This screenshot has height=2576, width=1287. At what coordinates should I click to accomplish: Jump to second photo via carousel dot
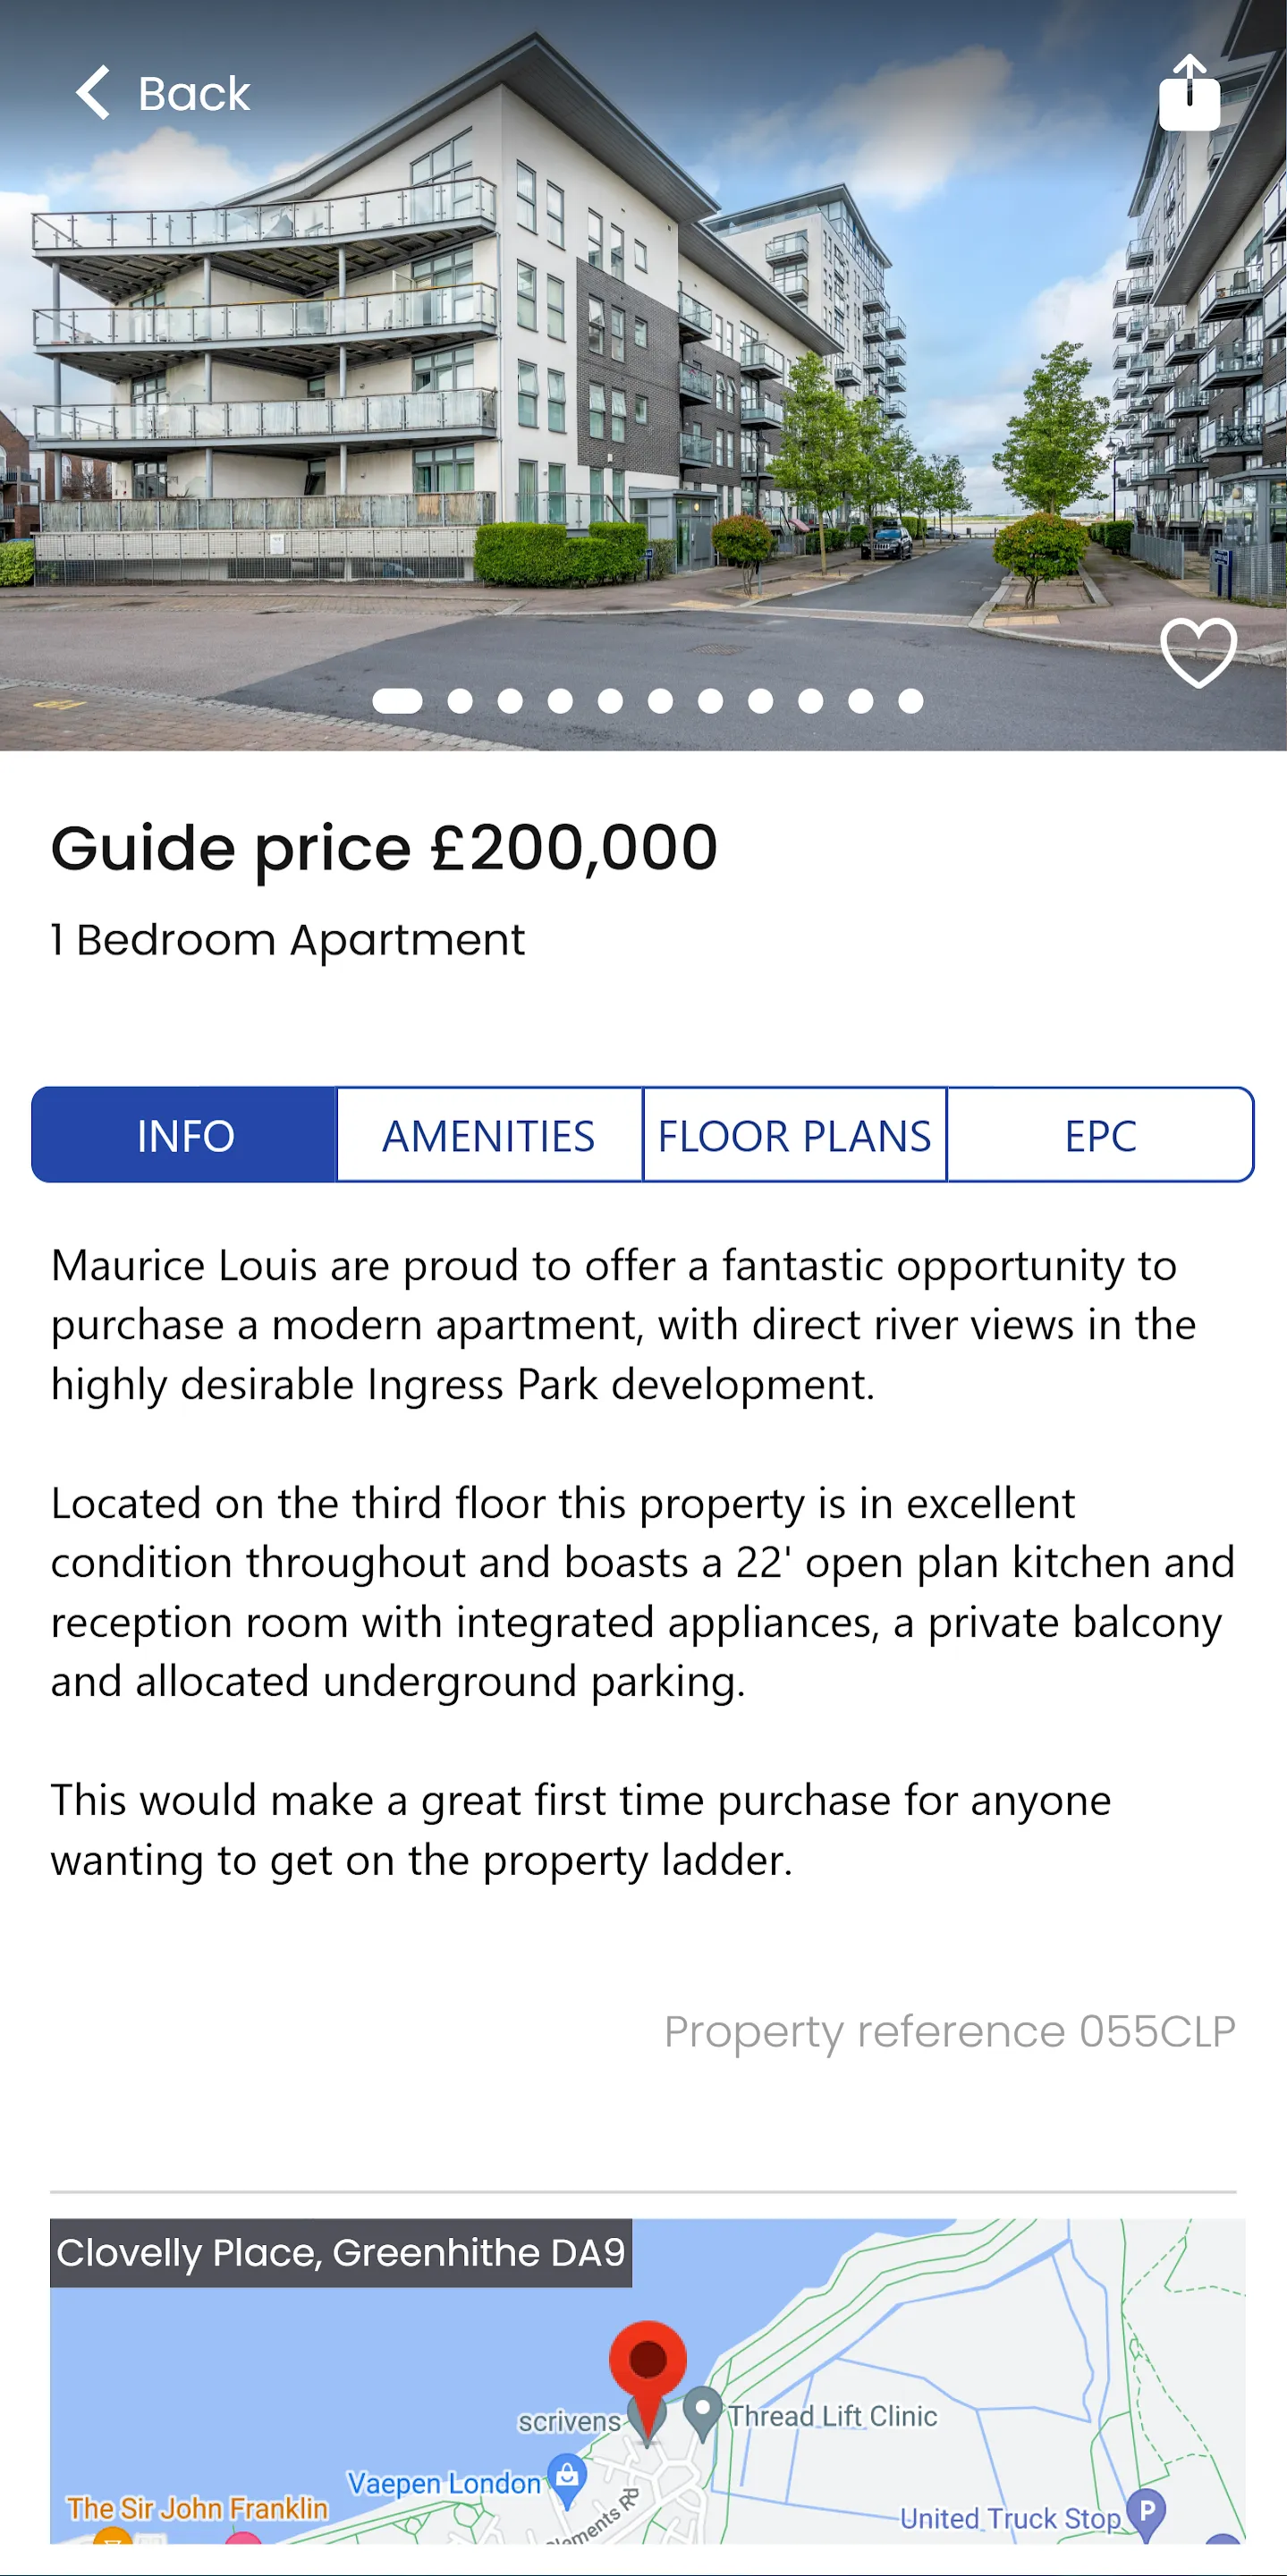click(x=460, y=701)
